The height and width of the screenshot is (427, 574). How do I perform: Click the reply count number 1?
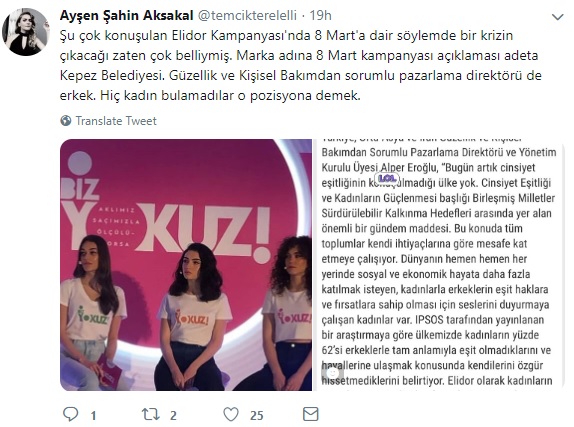point(93,415)
